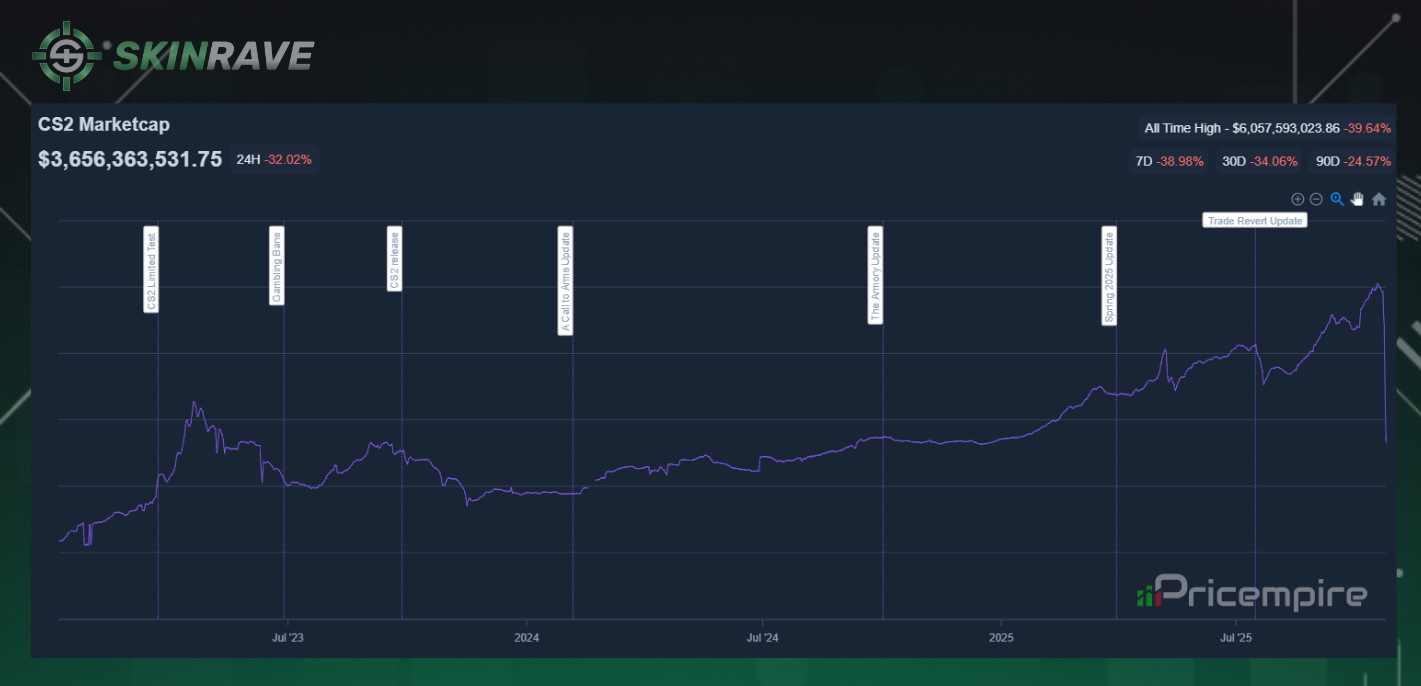The width and height of the screenshot is (1421, 686).
Task: Select the 24H change badge
Action: click(x=274, y=159)
